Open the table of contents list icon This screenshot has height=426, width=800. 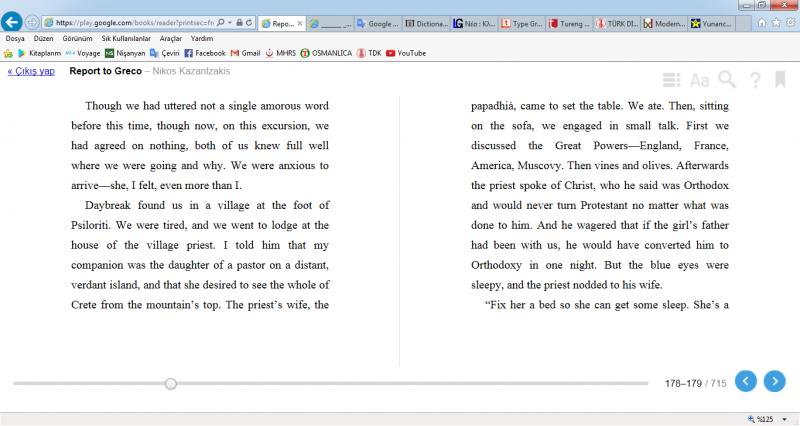(x=671, y=80)
